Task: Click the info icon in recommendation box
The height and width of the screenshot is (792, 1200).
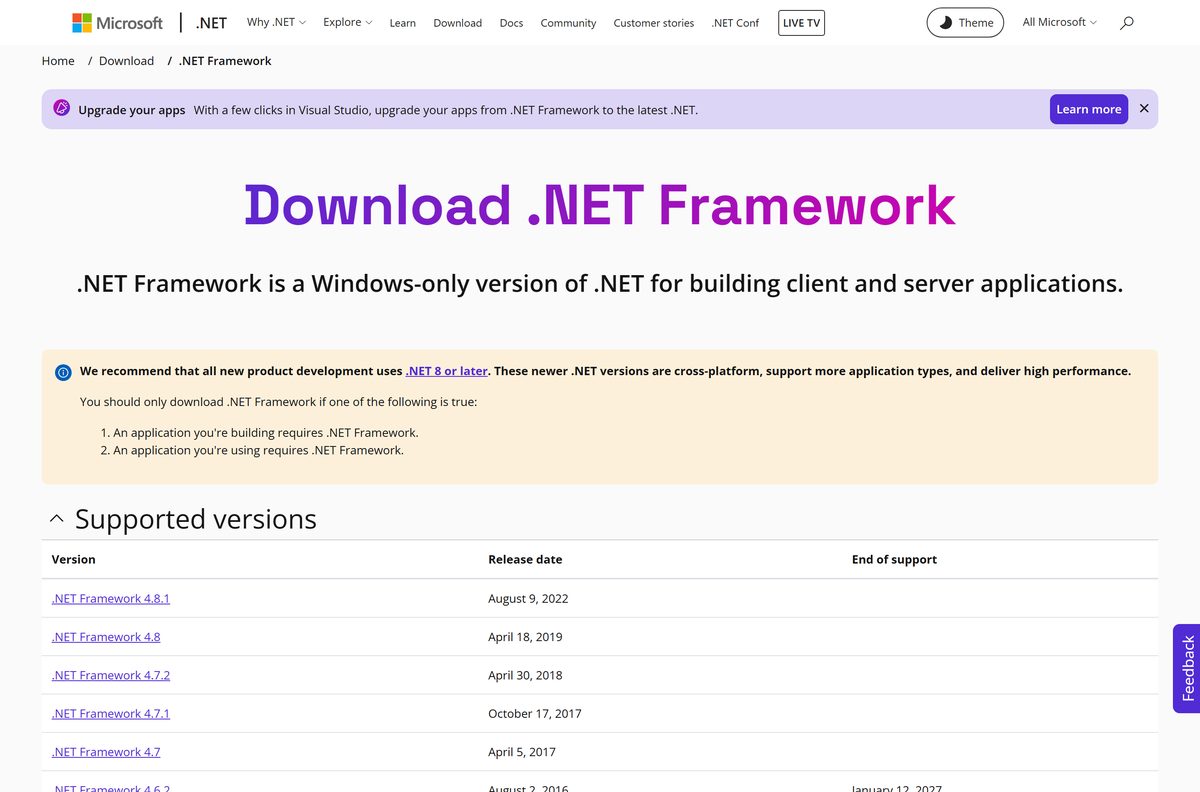Action: click(x=63, y=372)
